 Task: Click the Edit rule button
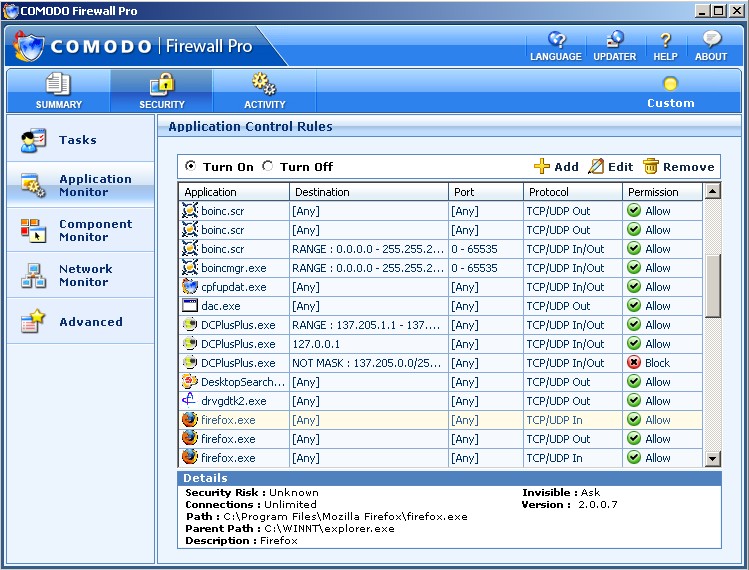(610, 166)
